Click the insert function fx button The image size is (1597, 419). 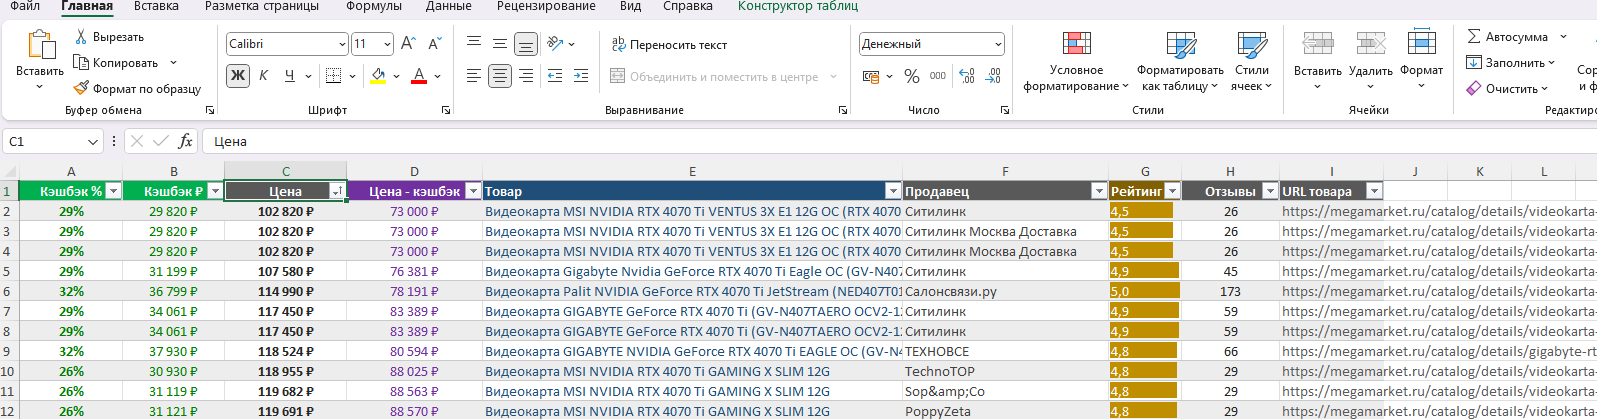pos(185,142)
